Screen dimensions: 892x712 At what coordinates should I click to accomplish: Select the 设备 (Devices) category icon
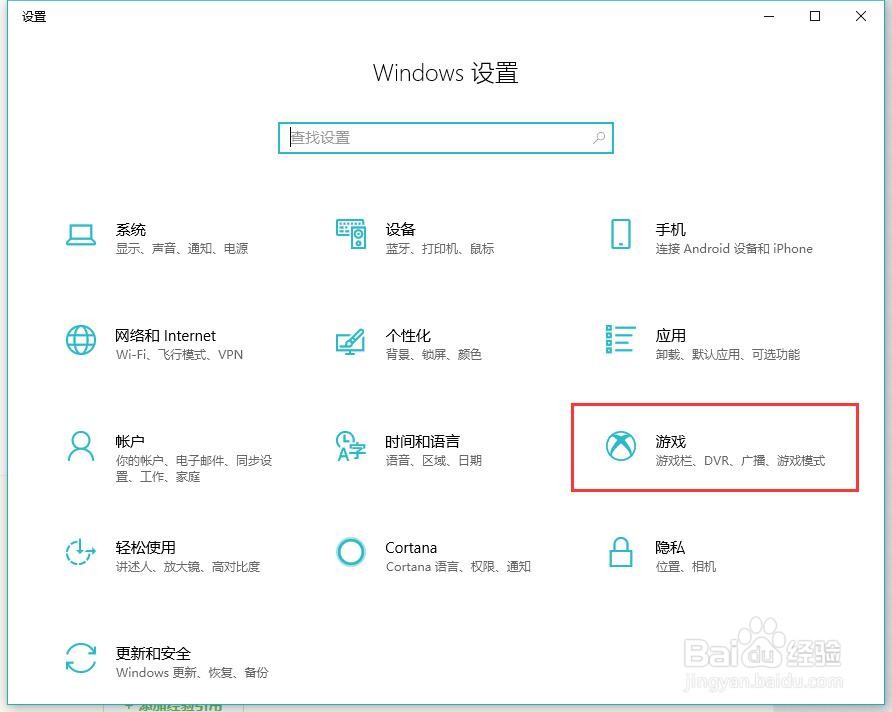point(351,232)
